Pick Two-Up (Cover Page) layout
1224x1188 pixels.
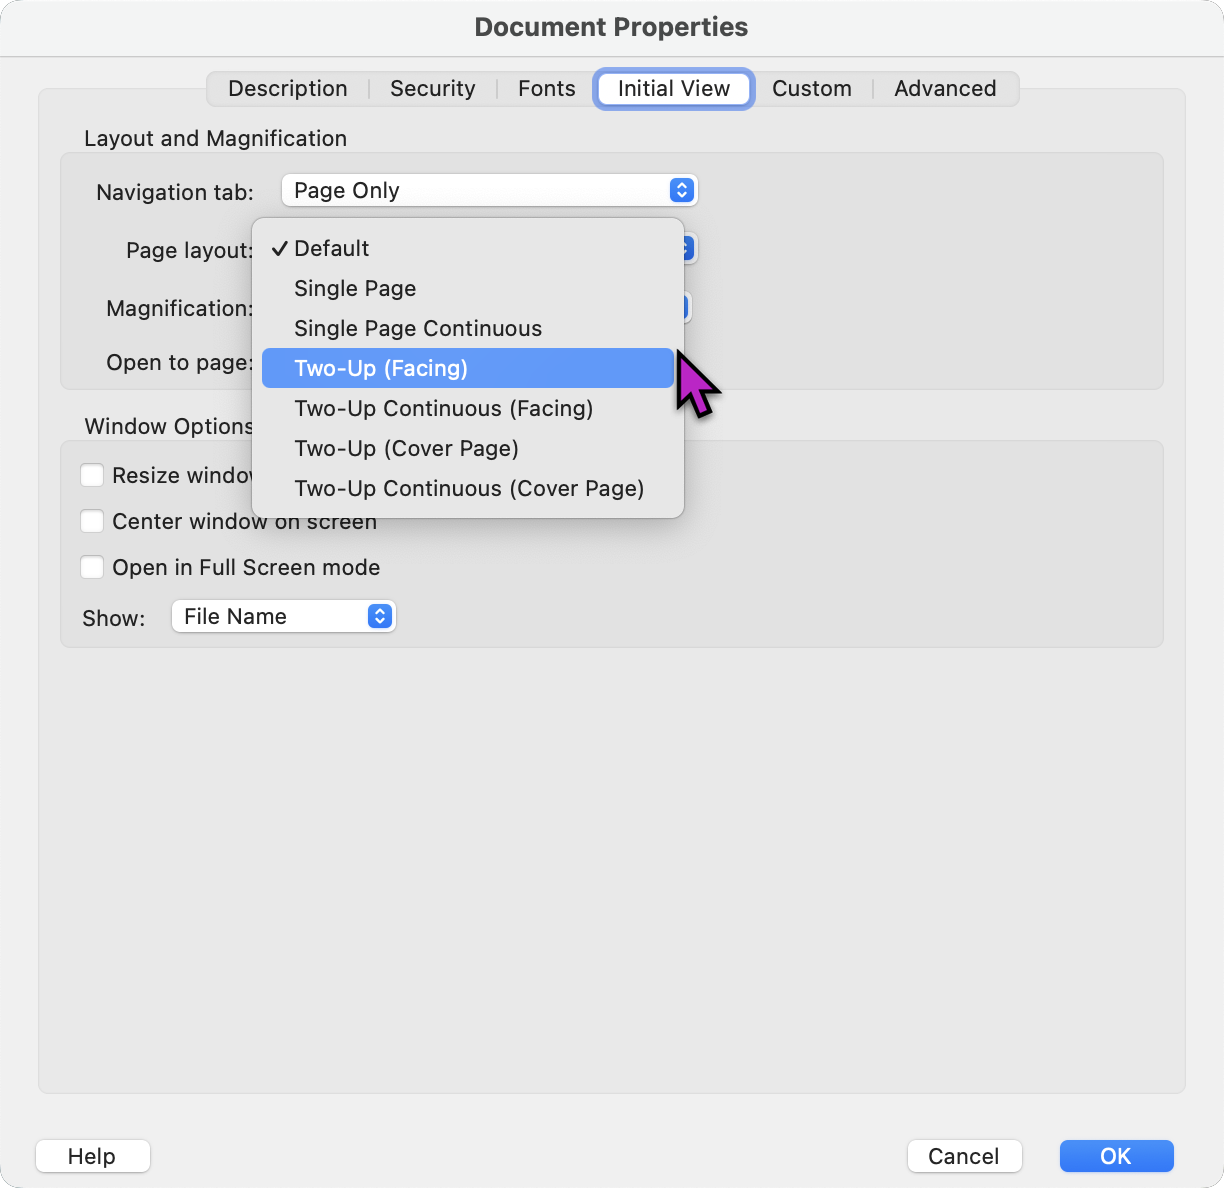pyautogui.click(x=406, y=448)
